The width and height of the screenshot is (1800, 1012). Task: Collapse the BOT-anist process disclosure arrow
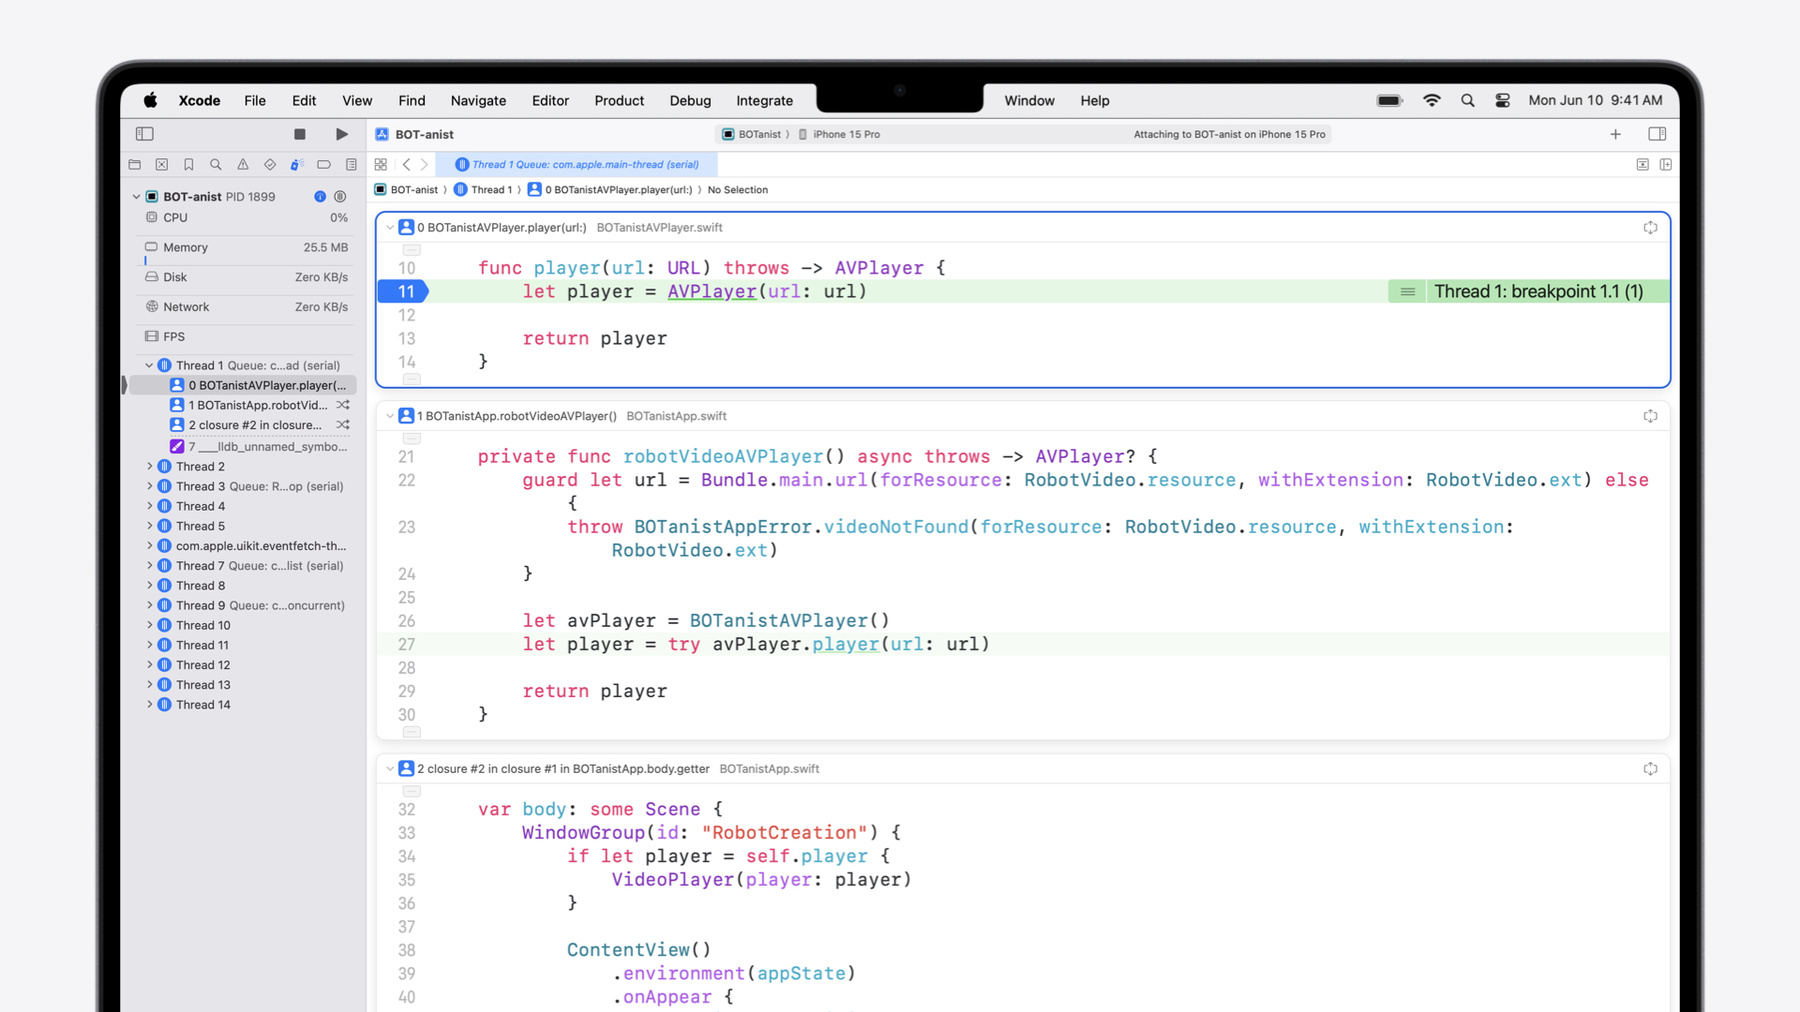[137, 197]
